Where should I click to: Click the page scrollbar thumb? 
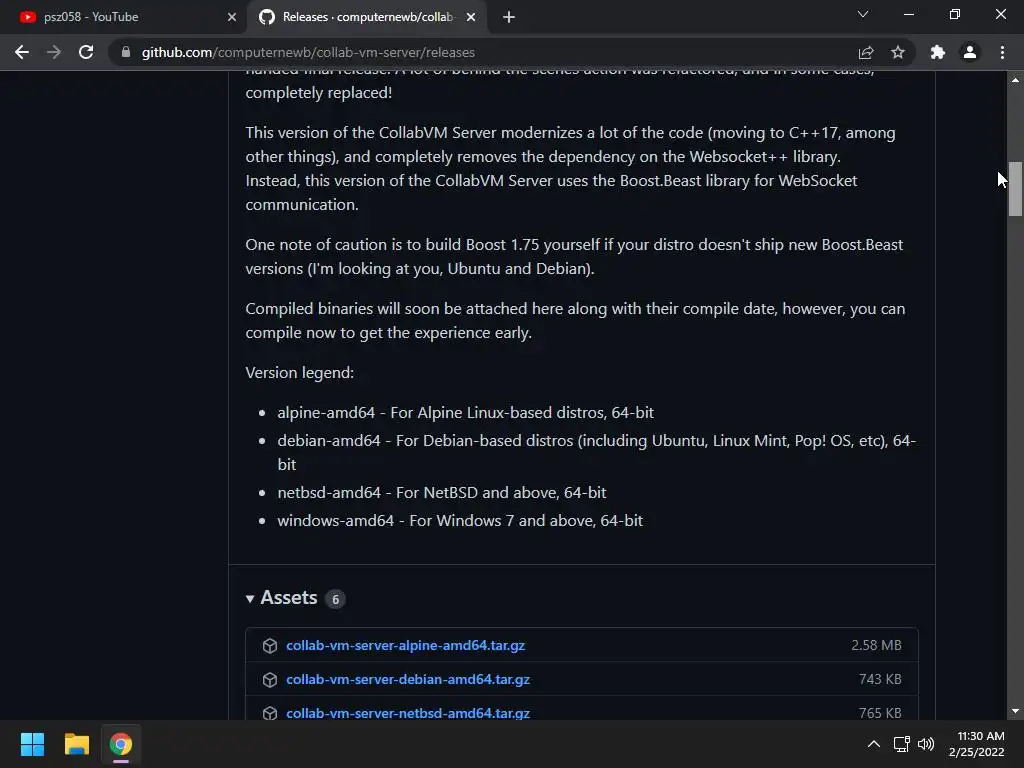tap(1015, 188)
